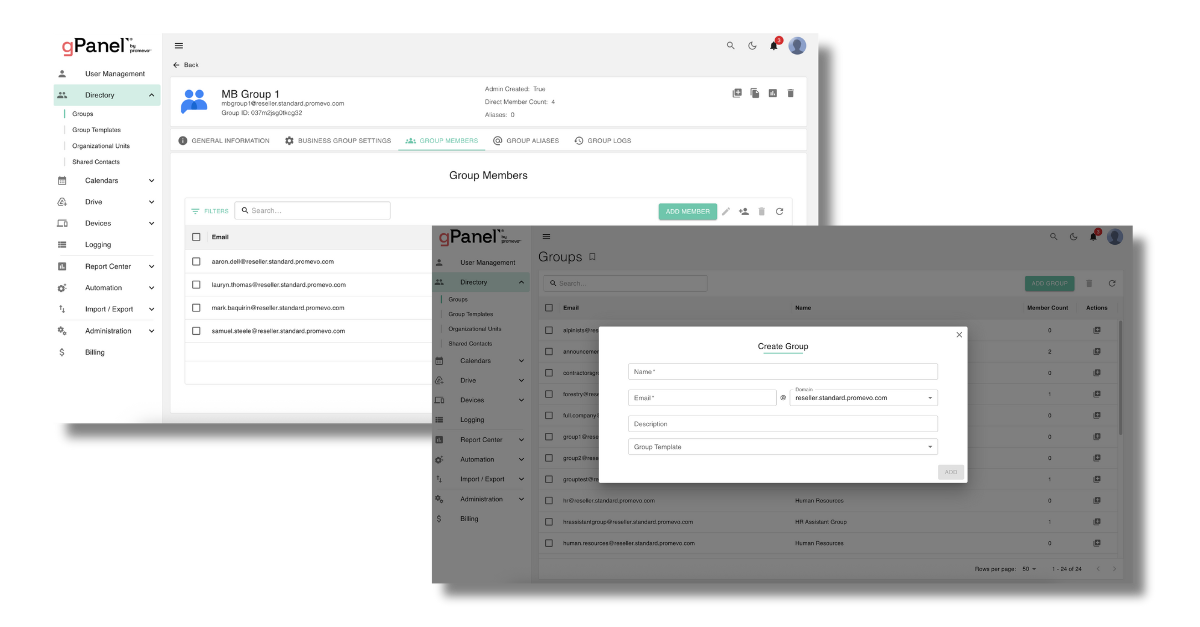The image size is (1200, 627).
Task: Open profile avatar in Group Members window
Action: (797, 45)
